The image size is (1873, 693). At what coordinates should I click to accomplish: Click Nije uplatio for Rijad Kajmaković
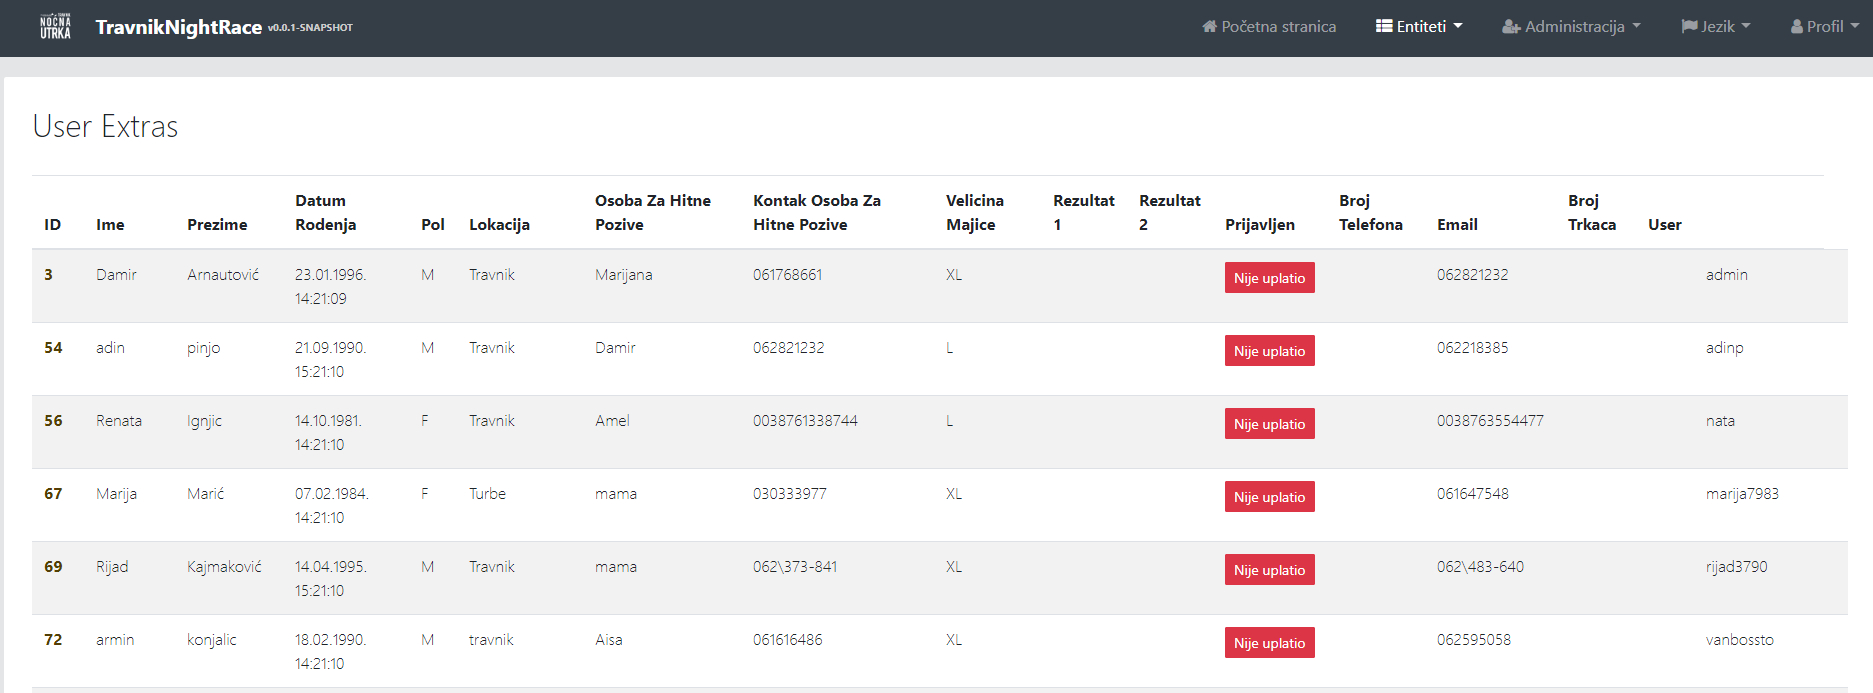coord(1269,570)
